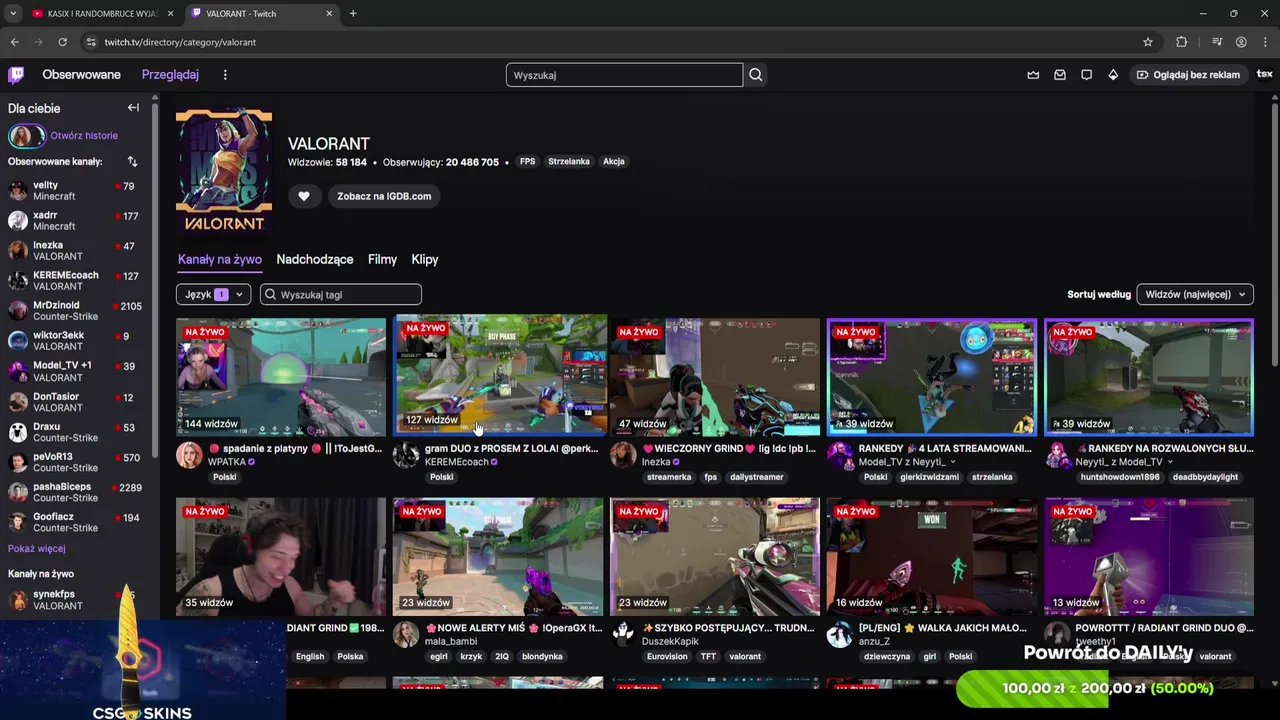Collapse the Dla ciebie sidebar
Viewport: 1280px width, 720px height.
[x=133, y=108]
